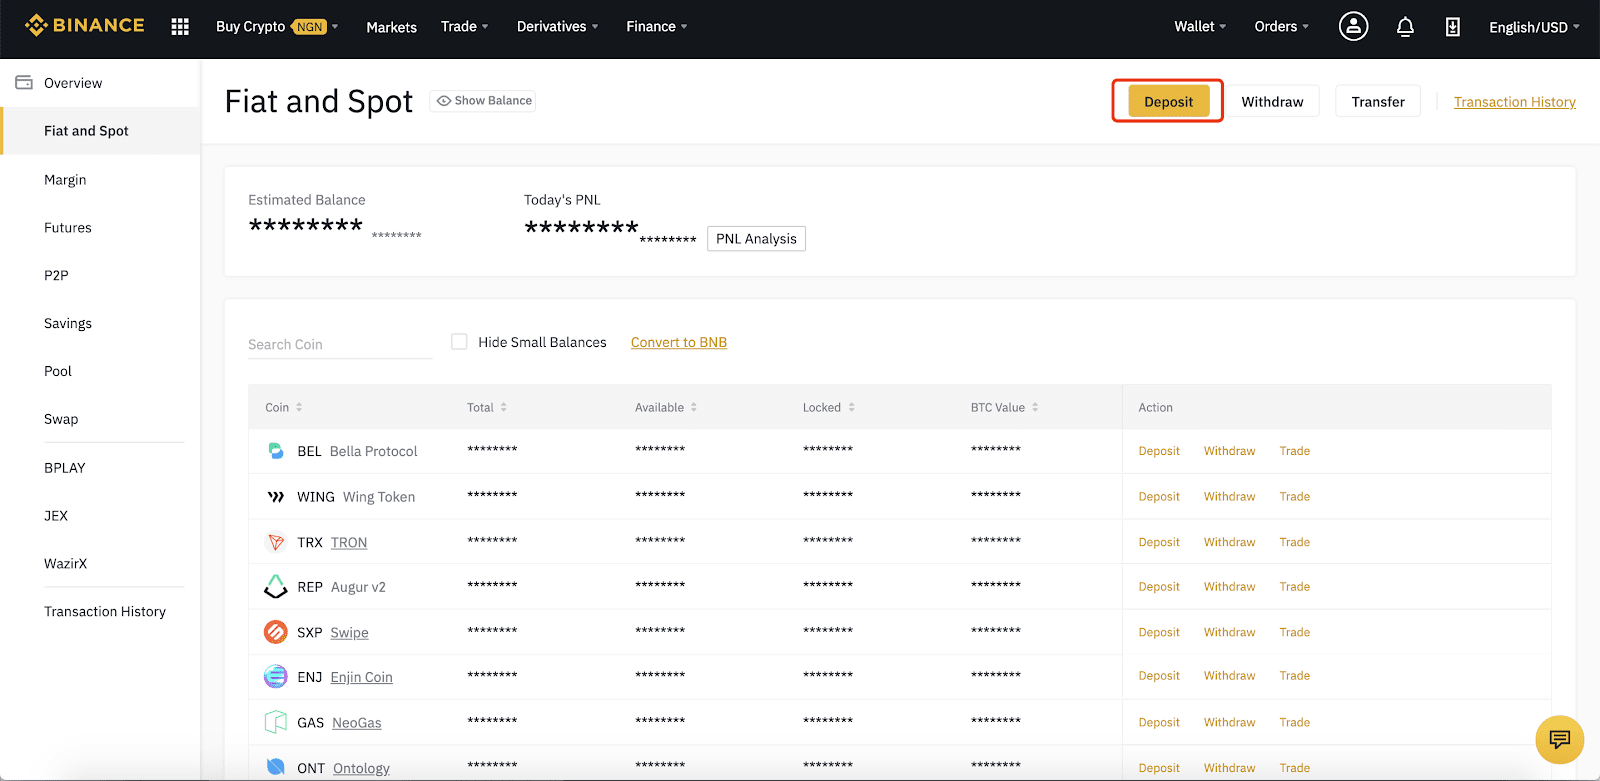Expand the Finance dropdown menu
Image resolution: width=1600 pixels, height=781 pixels.
pos(656,27)
